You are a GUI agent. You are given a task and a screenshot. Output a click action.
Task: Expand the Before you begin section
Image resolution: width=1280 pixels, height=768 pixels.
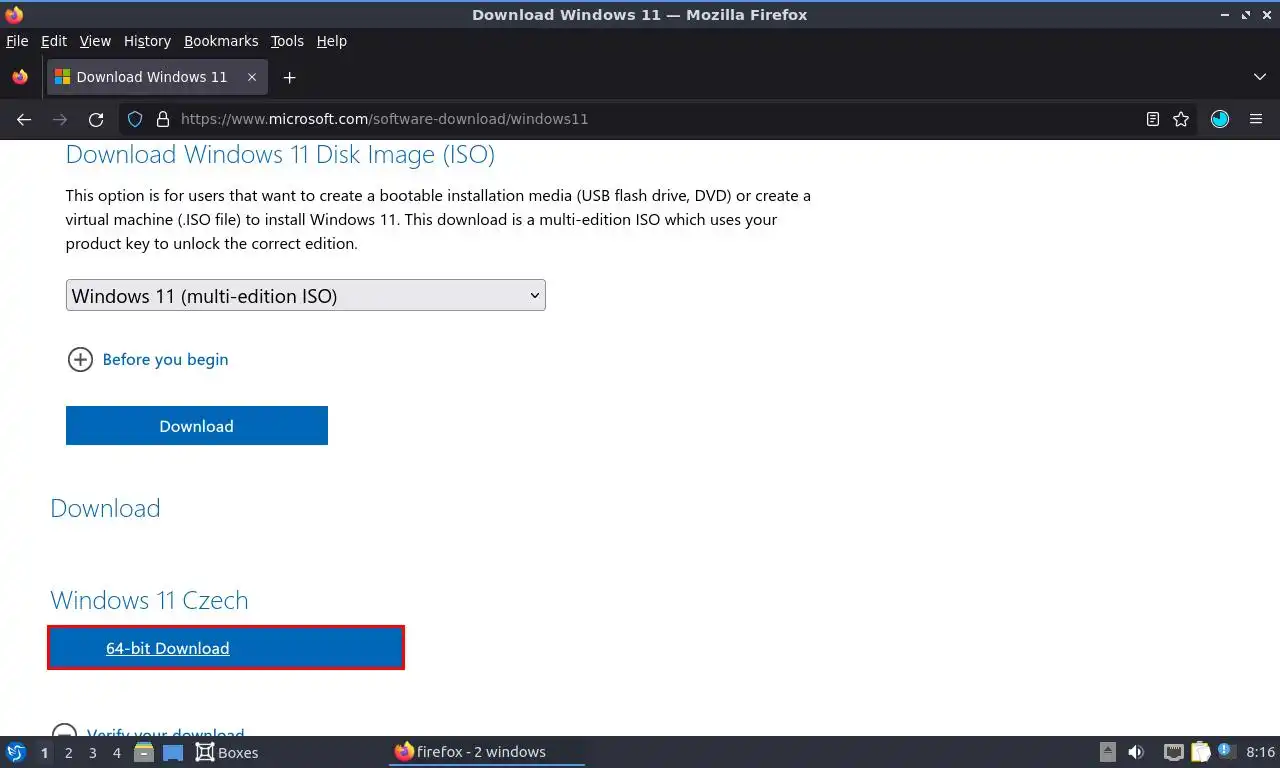click(x=148, y=359)
